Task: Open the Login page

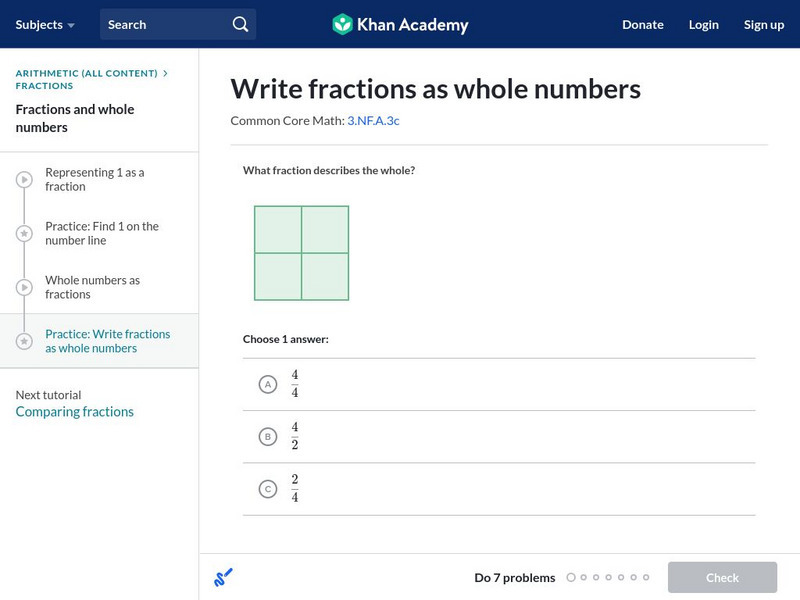Action: 703,24
